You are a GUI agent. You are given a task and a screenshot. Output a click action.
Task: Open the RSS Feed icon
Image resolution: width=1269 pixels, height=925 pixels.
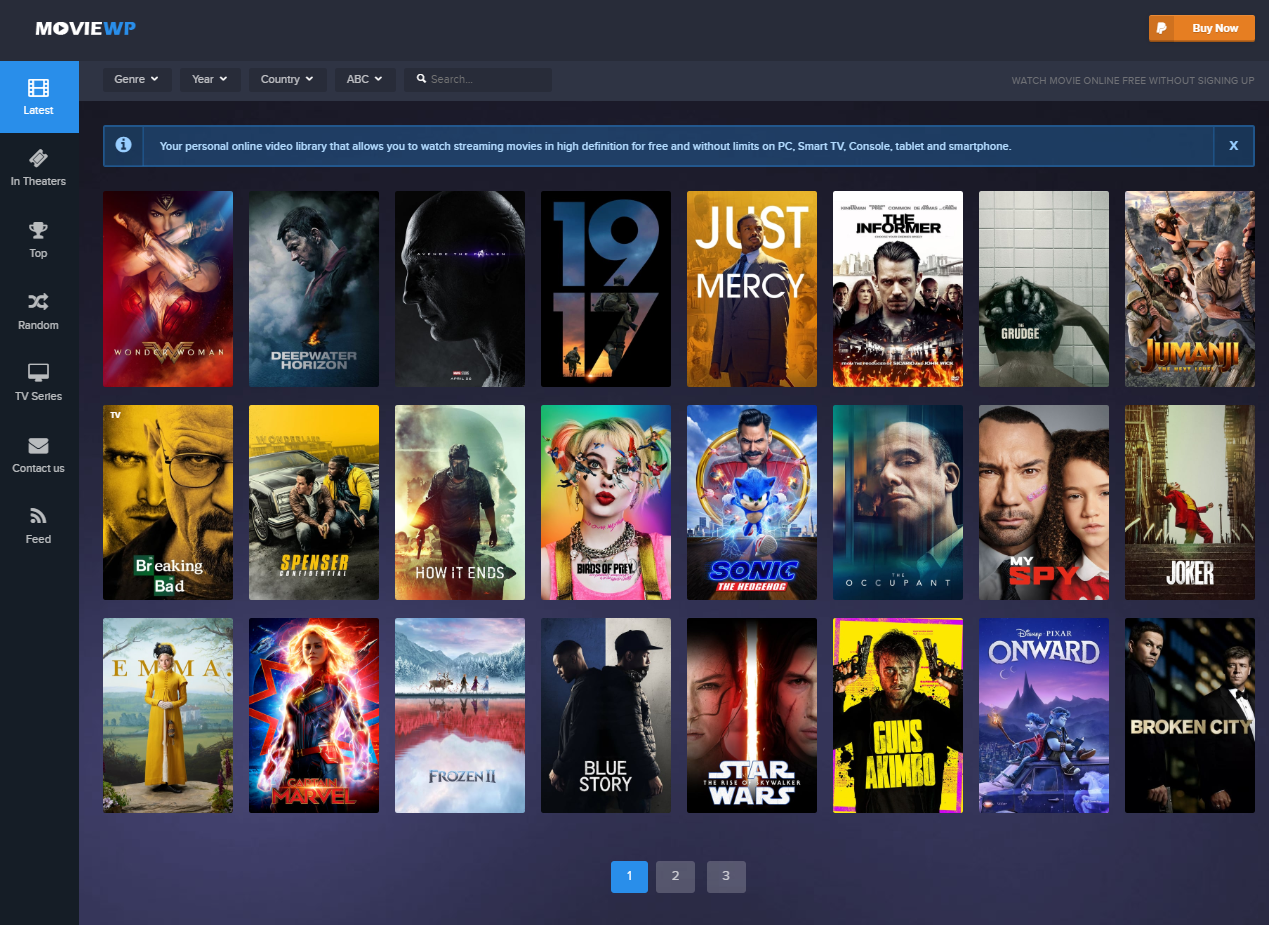click(38, 516)
